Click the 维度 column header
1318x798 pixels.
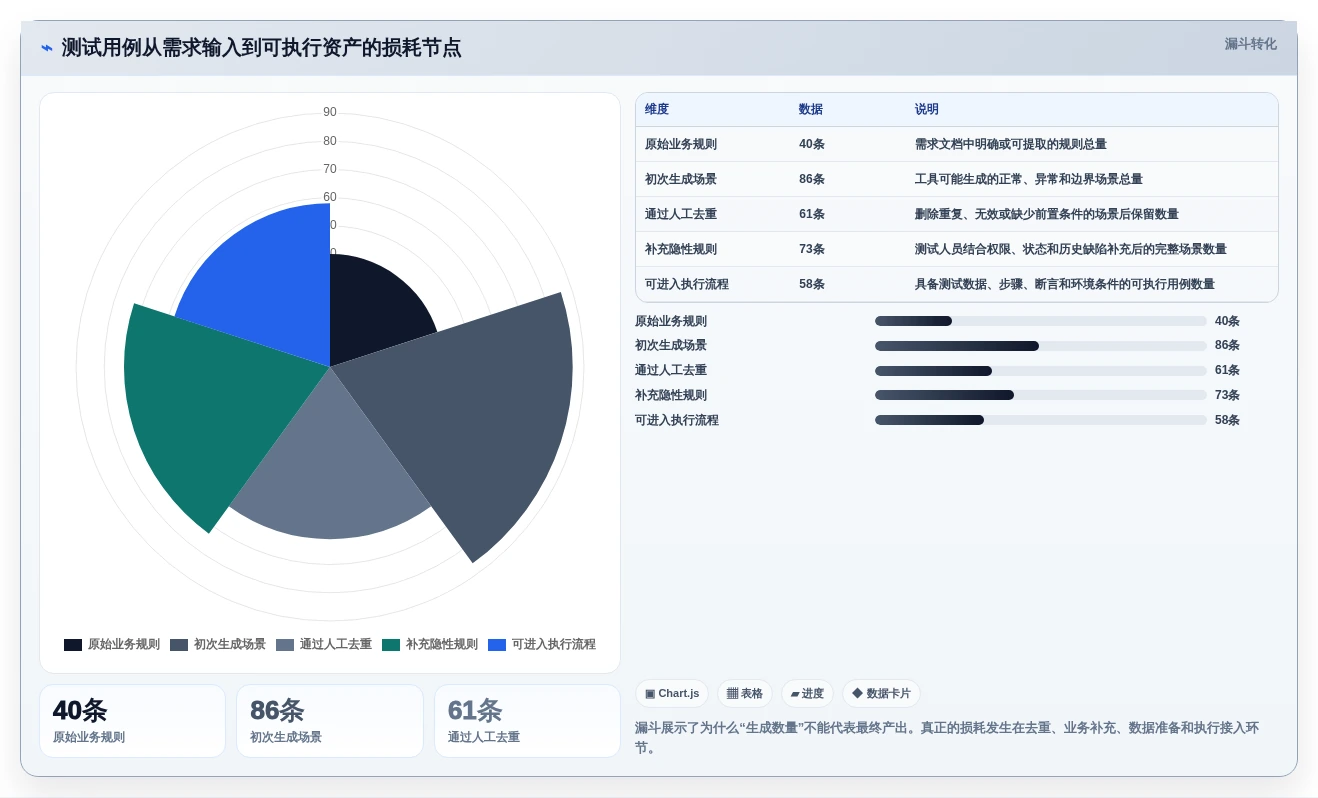coord(657,109)
